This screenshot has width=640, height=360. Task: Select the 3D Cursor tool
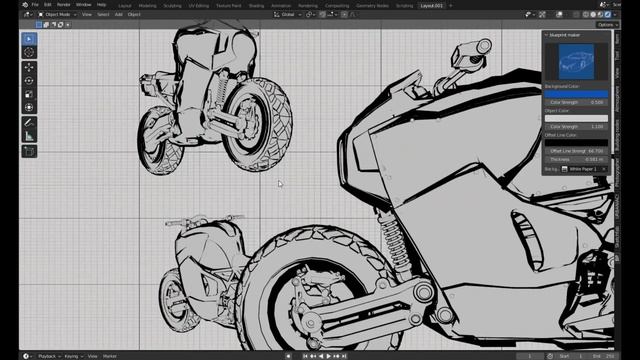pyautogui.click(x=29, y=52)
